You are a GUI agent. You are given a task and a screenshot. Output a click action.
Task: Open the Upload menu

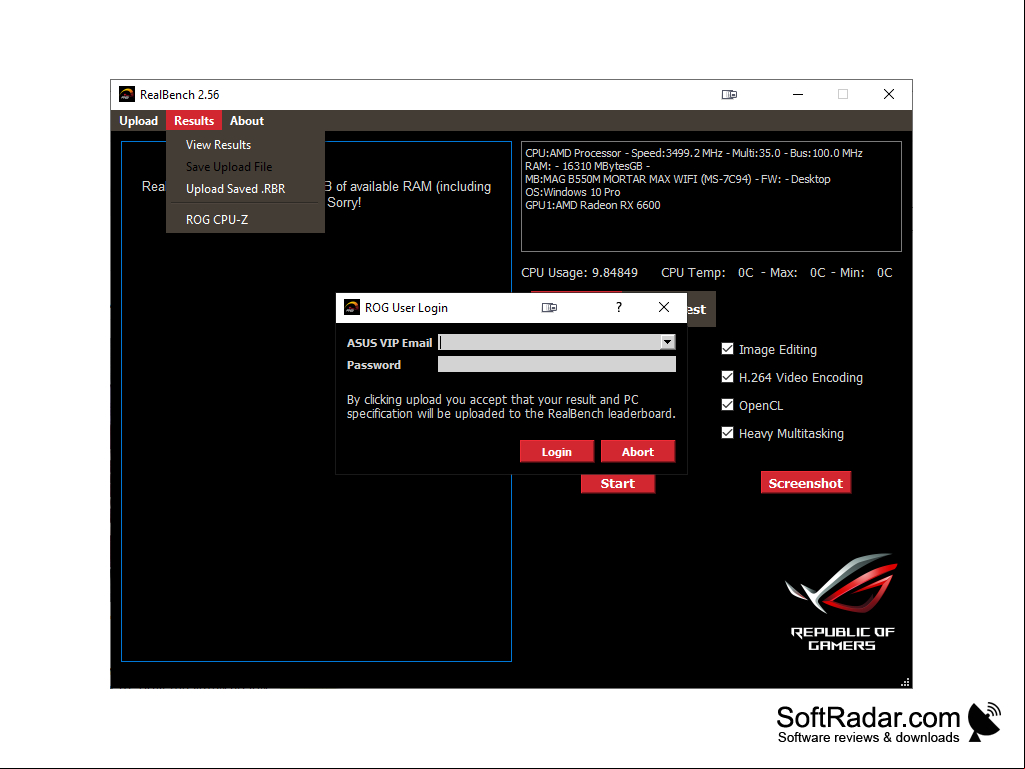(139, 121)
